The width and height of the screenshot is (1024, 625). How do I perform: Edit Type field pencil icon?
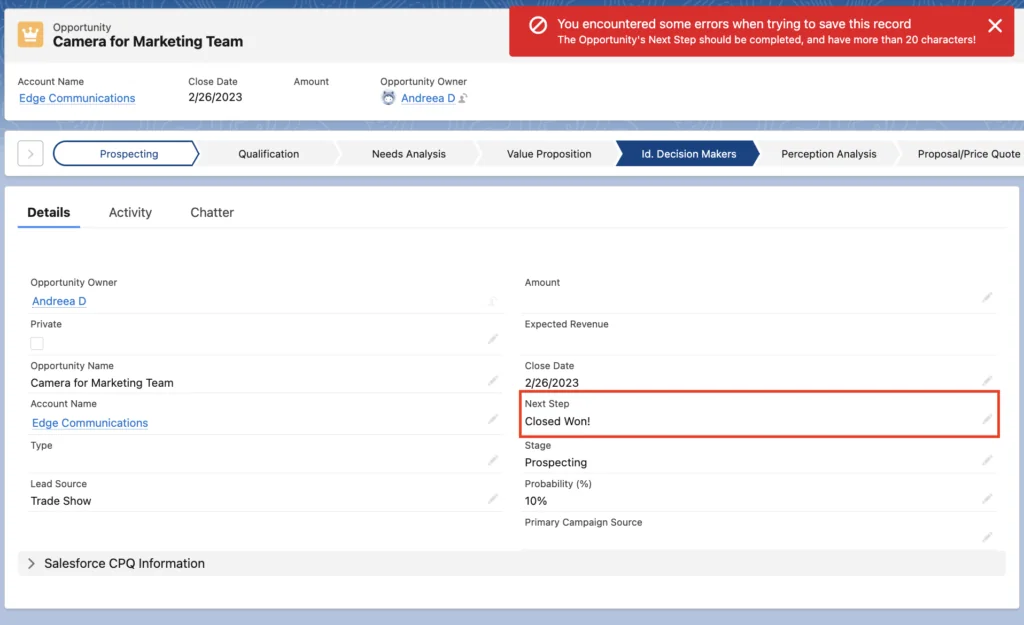point(493,460)
